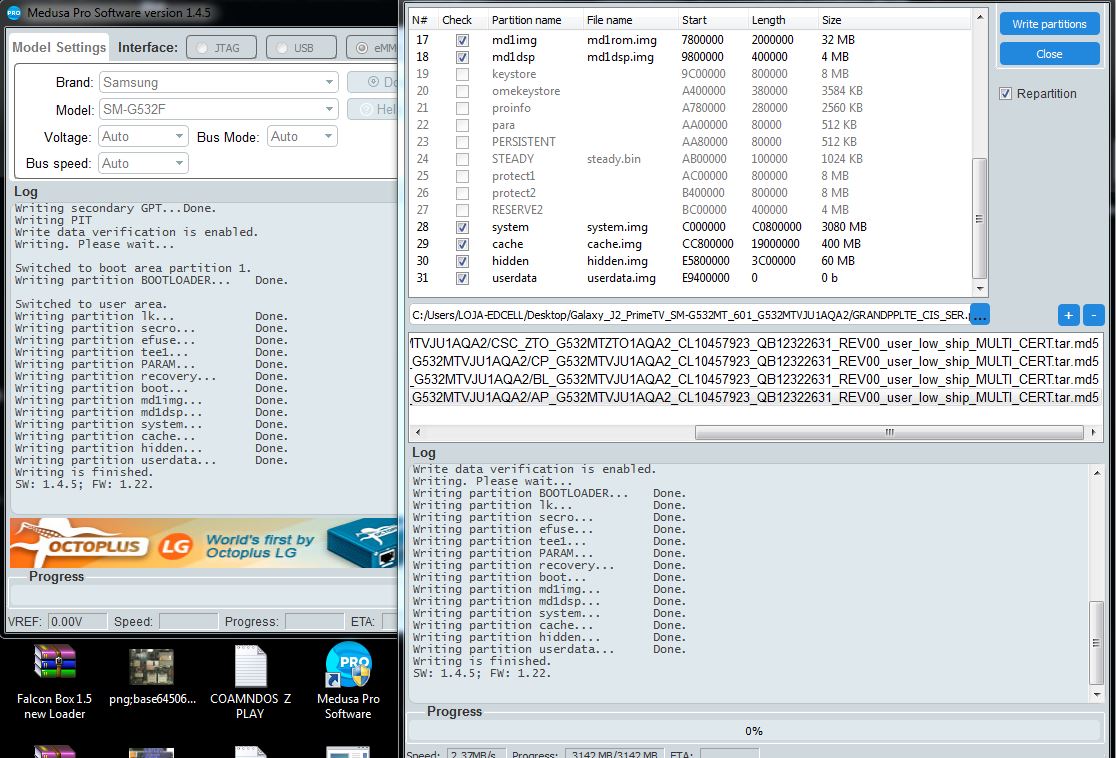Image resolution: width=1116 pixels, height=758 pixels.
Task: Click left arrow of file list scrollbar
Action: 418,432
